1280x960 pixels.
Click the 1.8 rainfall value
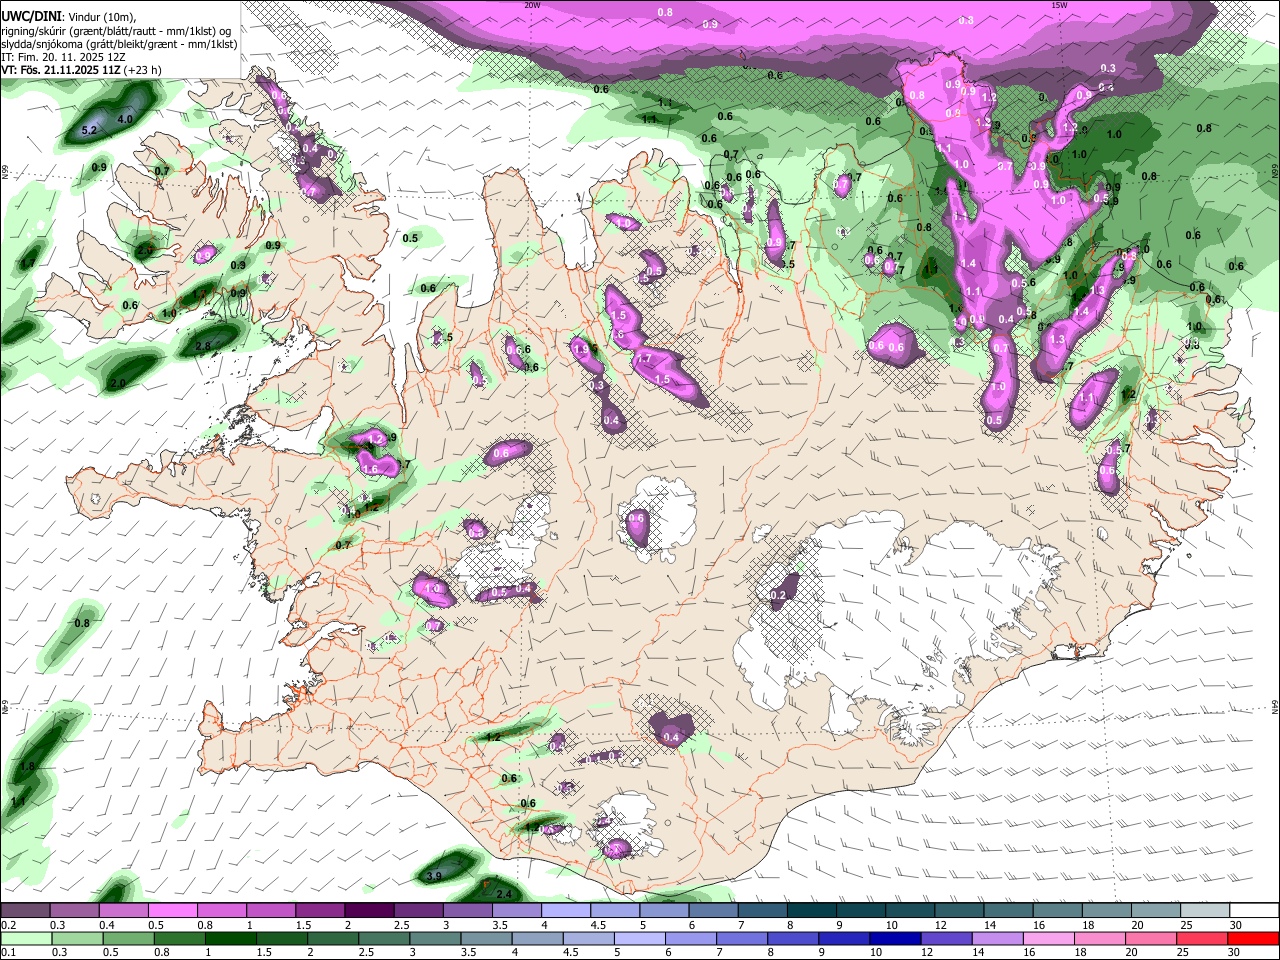click(x=28, y=766)
